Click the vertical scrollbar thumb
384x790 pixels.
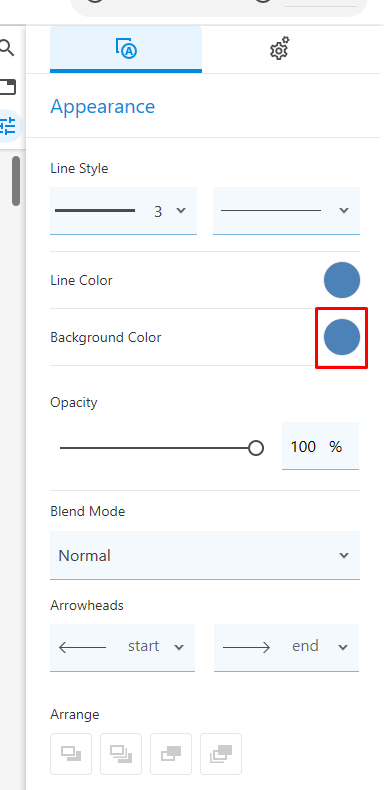click(16, 180)
